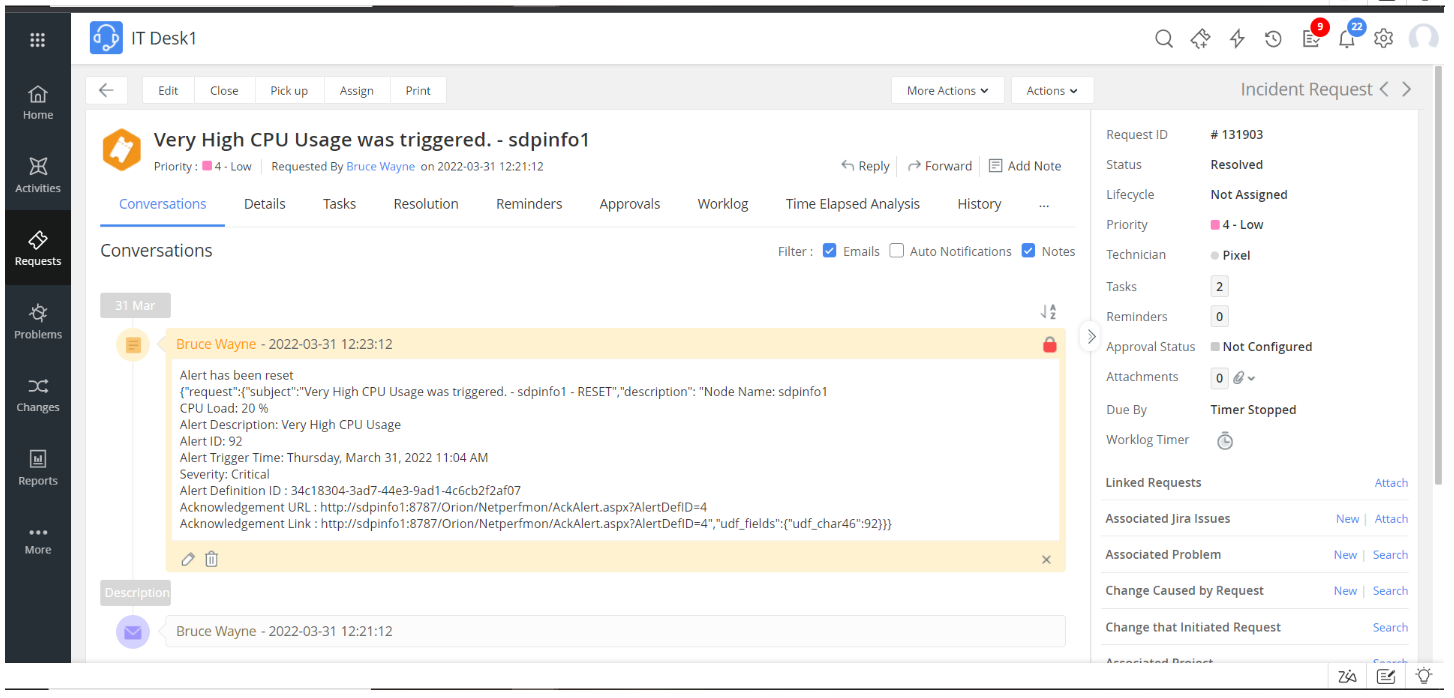Click the Pick up button
Screen dimensions: 1454x698
289,90
